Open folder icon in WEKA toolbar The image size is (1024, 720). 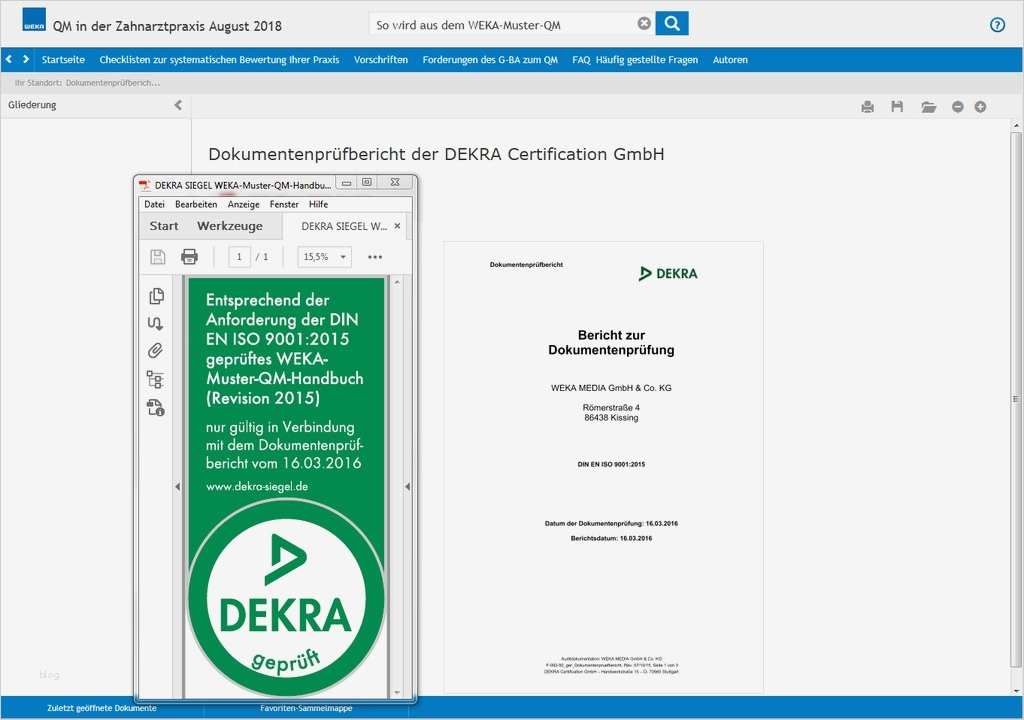click(929, 106)
